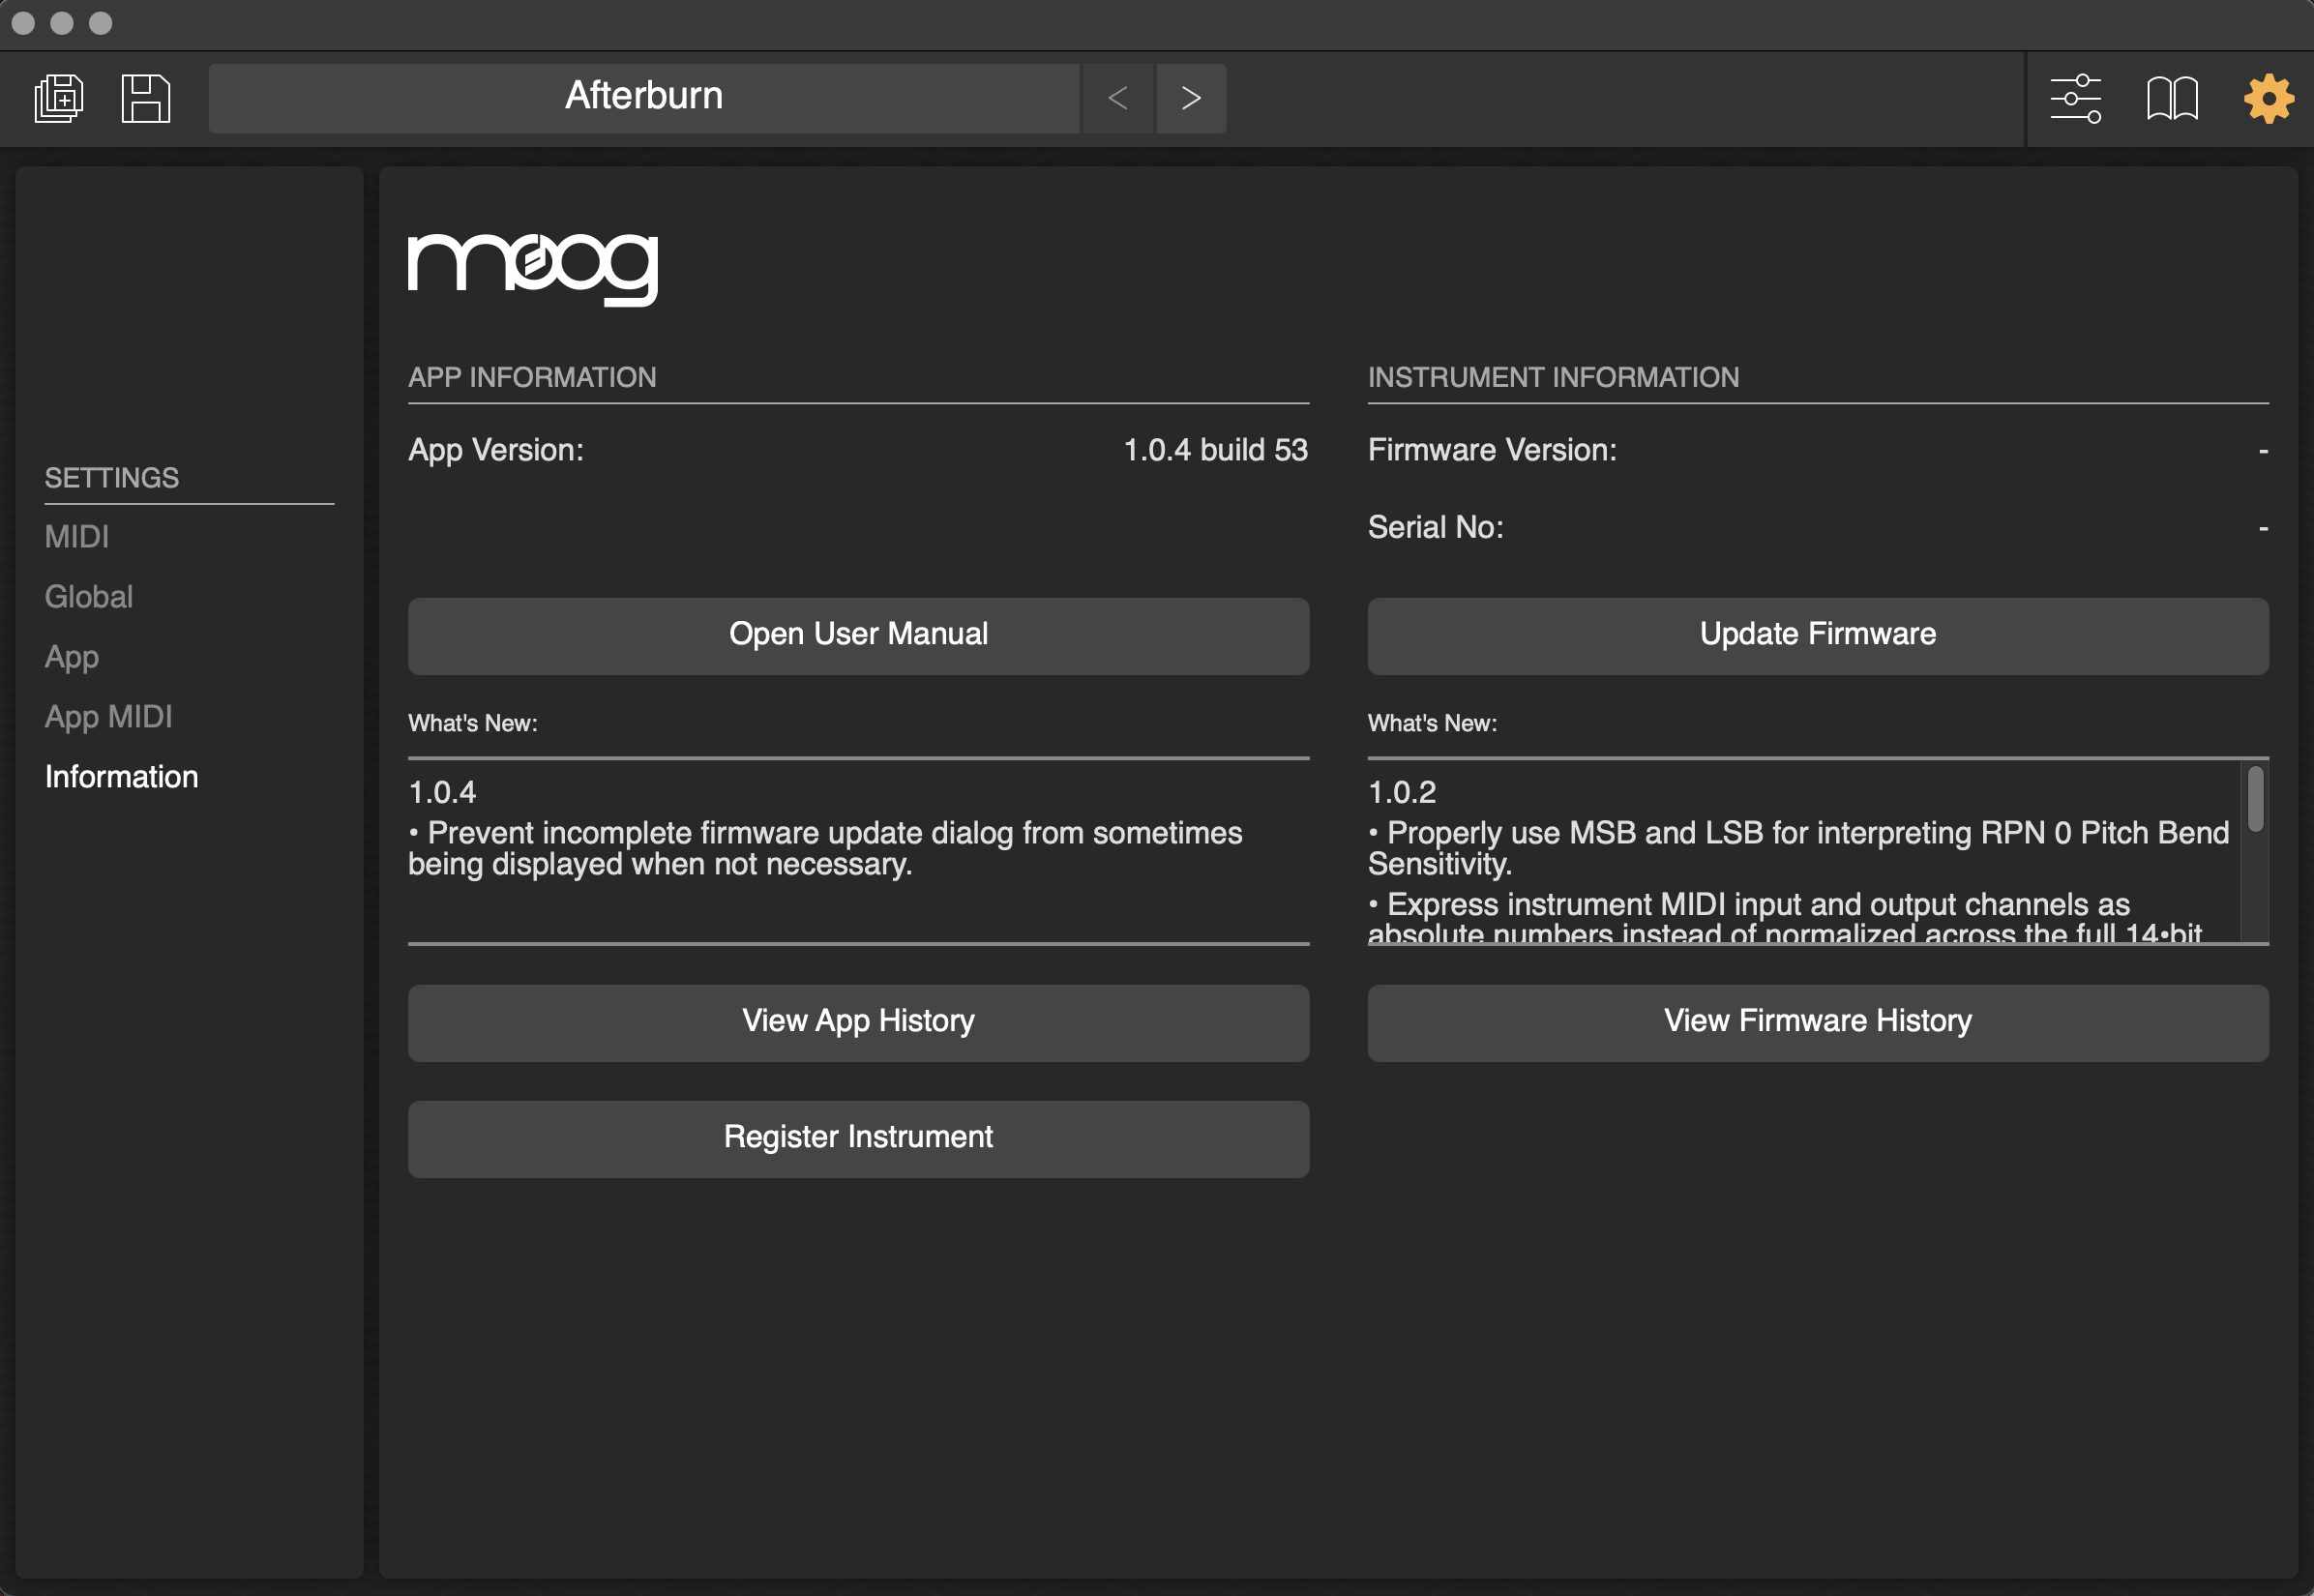Open View Firmware History

pyautogui.click(x=1817, y=1022)
